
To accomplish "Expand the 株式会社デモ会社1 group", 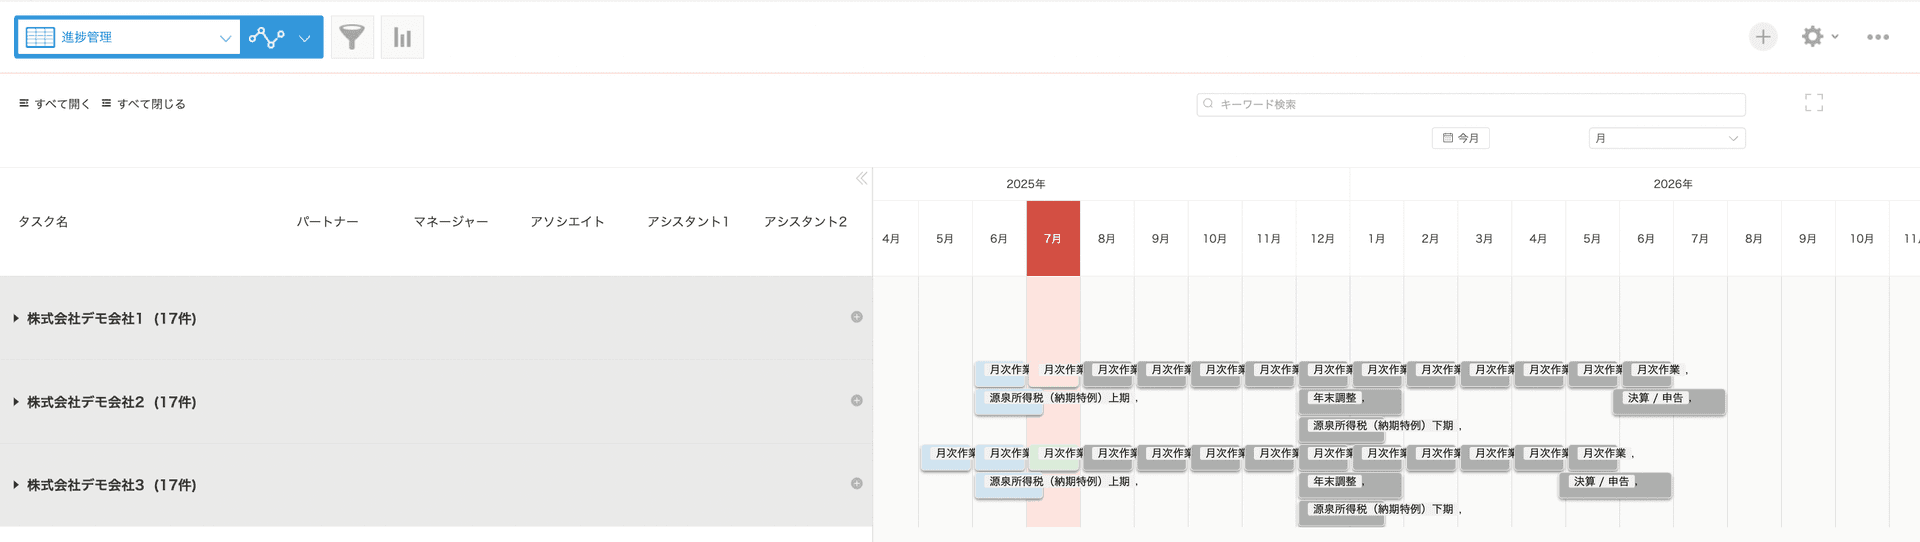I will [16, 318].
